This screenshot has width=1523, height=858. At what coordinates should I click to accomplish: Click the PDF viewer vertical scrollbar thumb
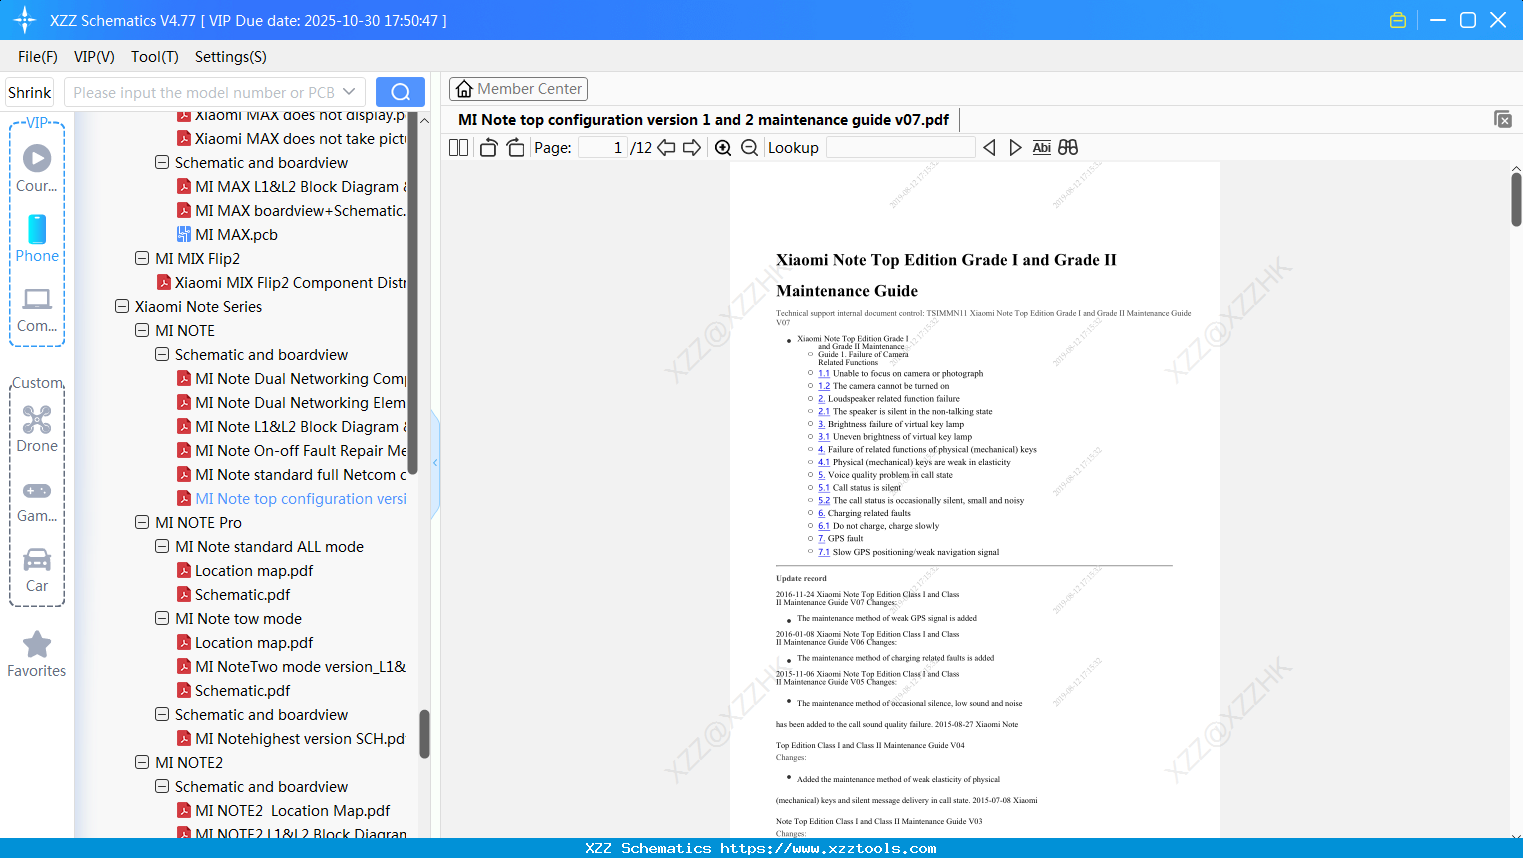[x=1516, y=200]
